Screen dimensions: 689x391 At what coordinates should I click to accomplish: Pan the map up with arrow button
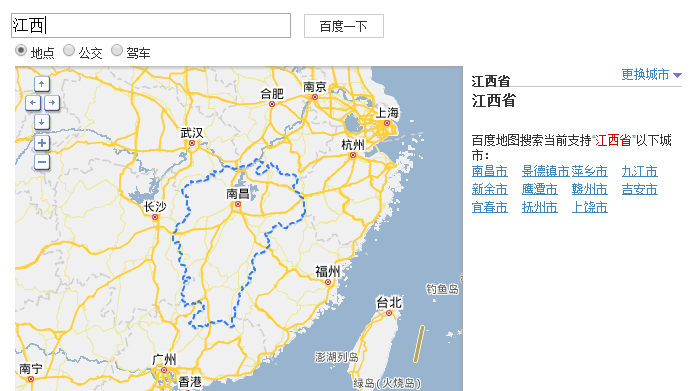point(42,84)
